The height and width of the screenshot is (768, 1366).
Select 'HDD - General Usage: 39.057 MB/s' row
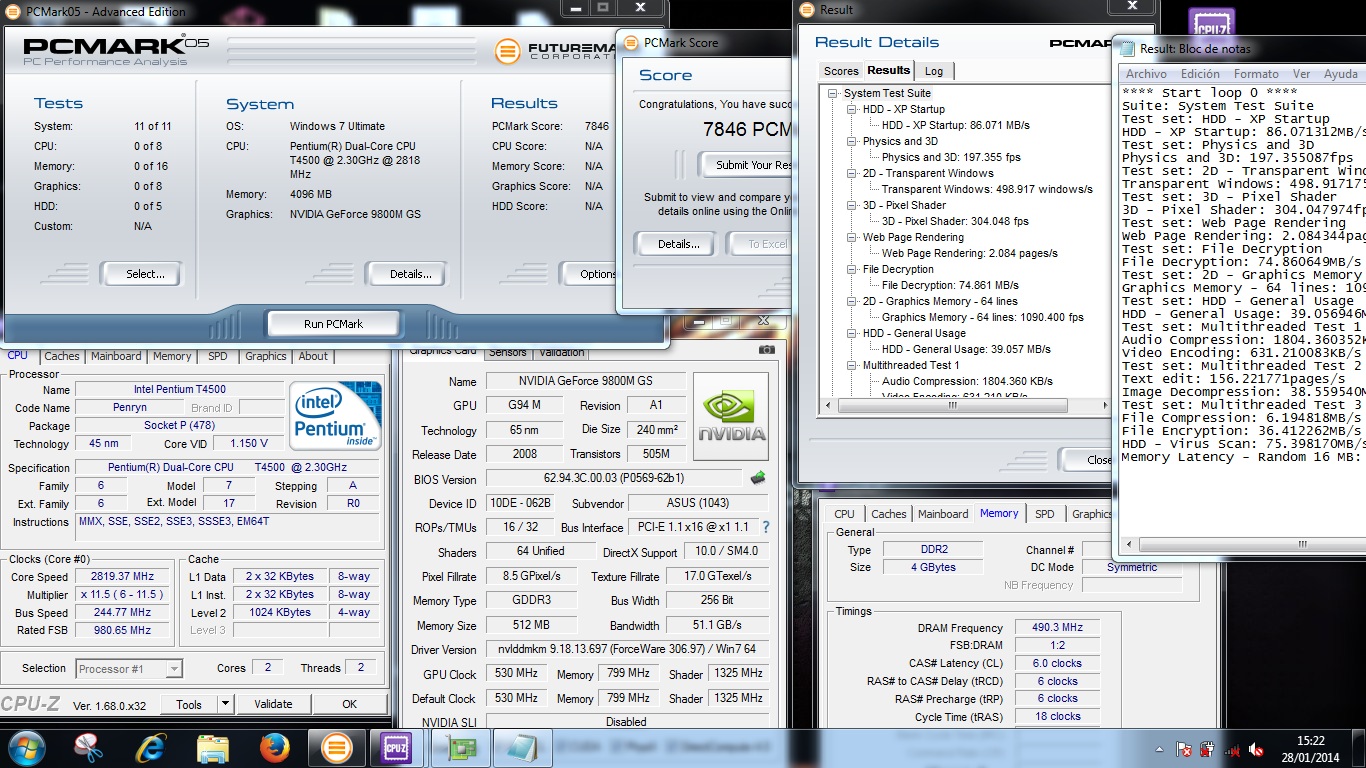(x=966, y=349)
